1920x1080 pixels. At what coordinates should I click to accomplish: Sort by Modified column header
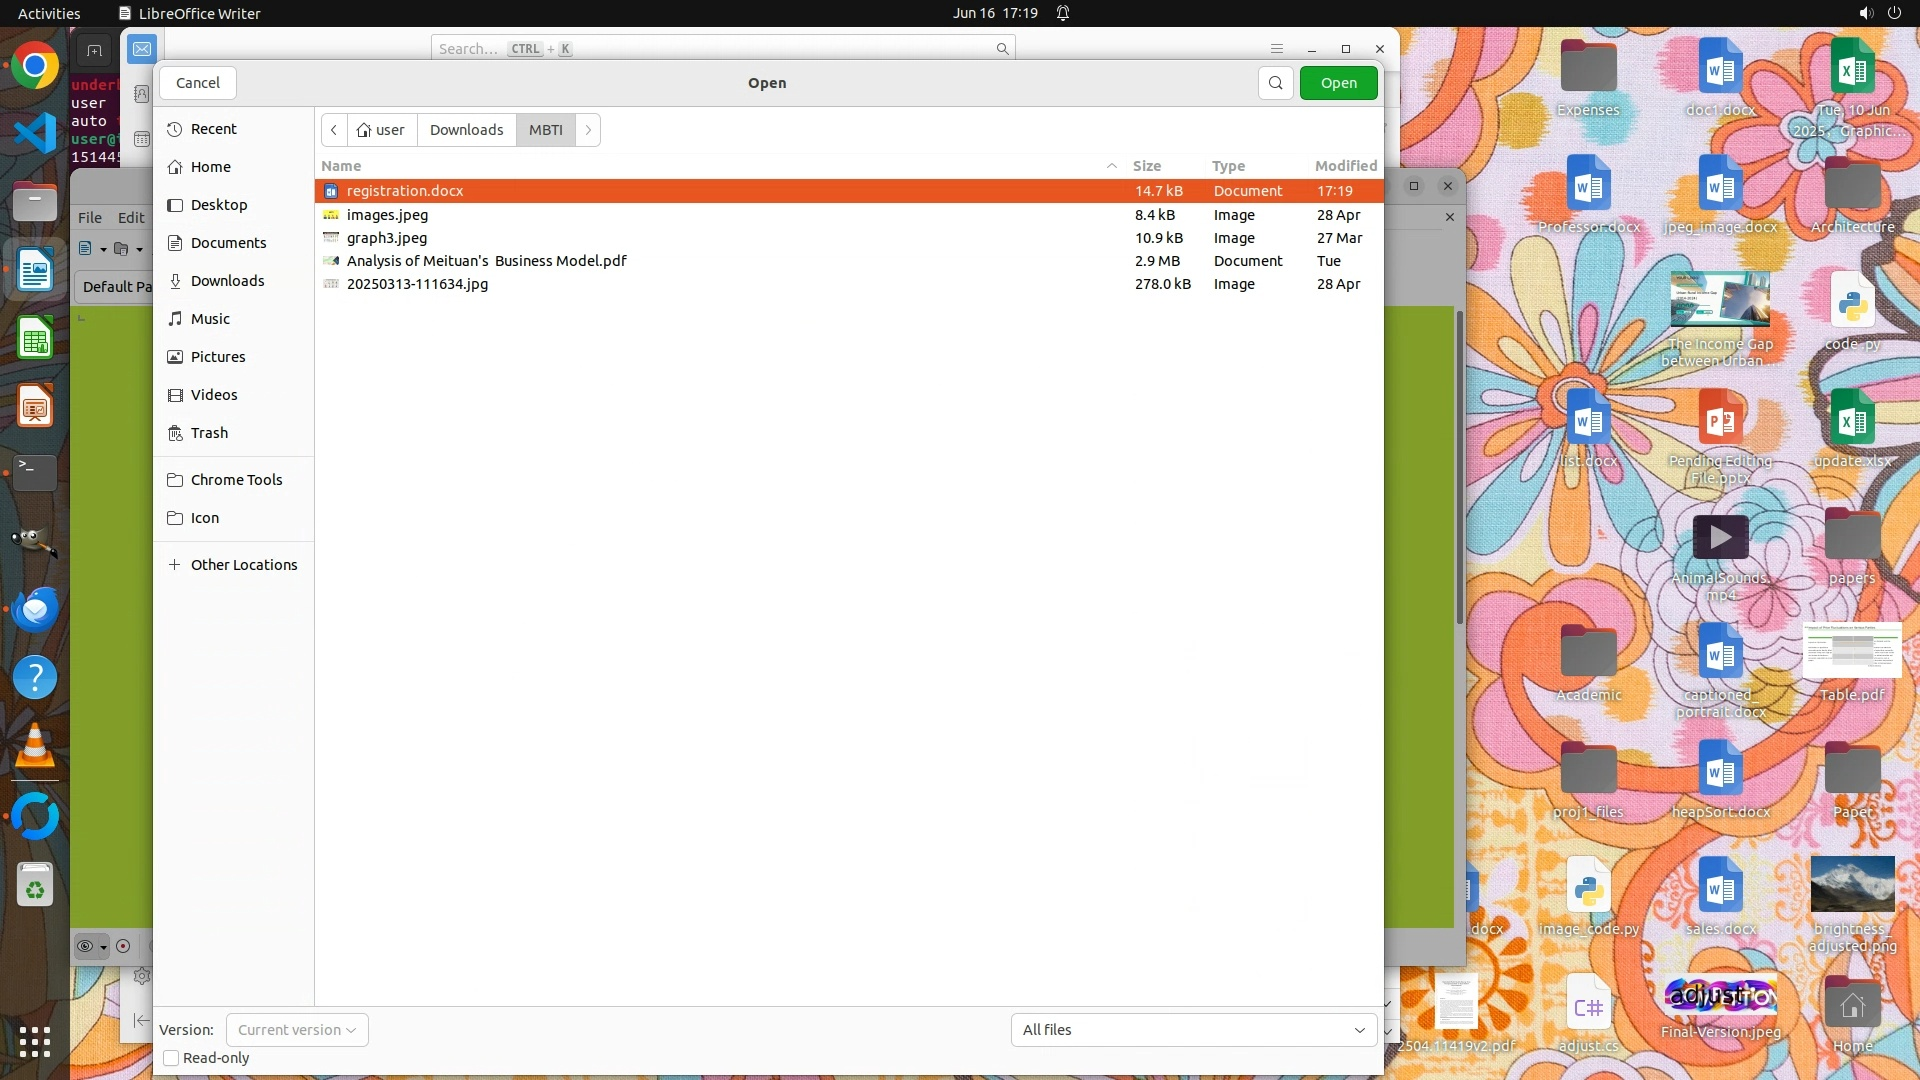(1345, 166)
